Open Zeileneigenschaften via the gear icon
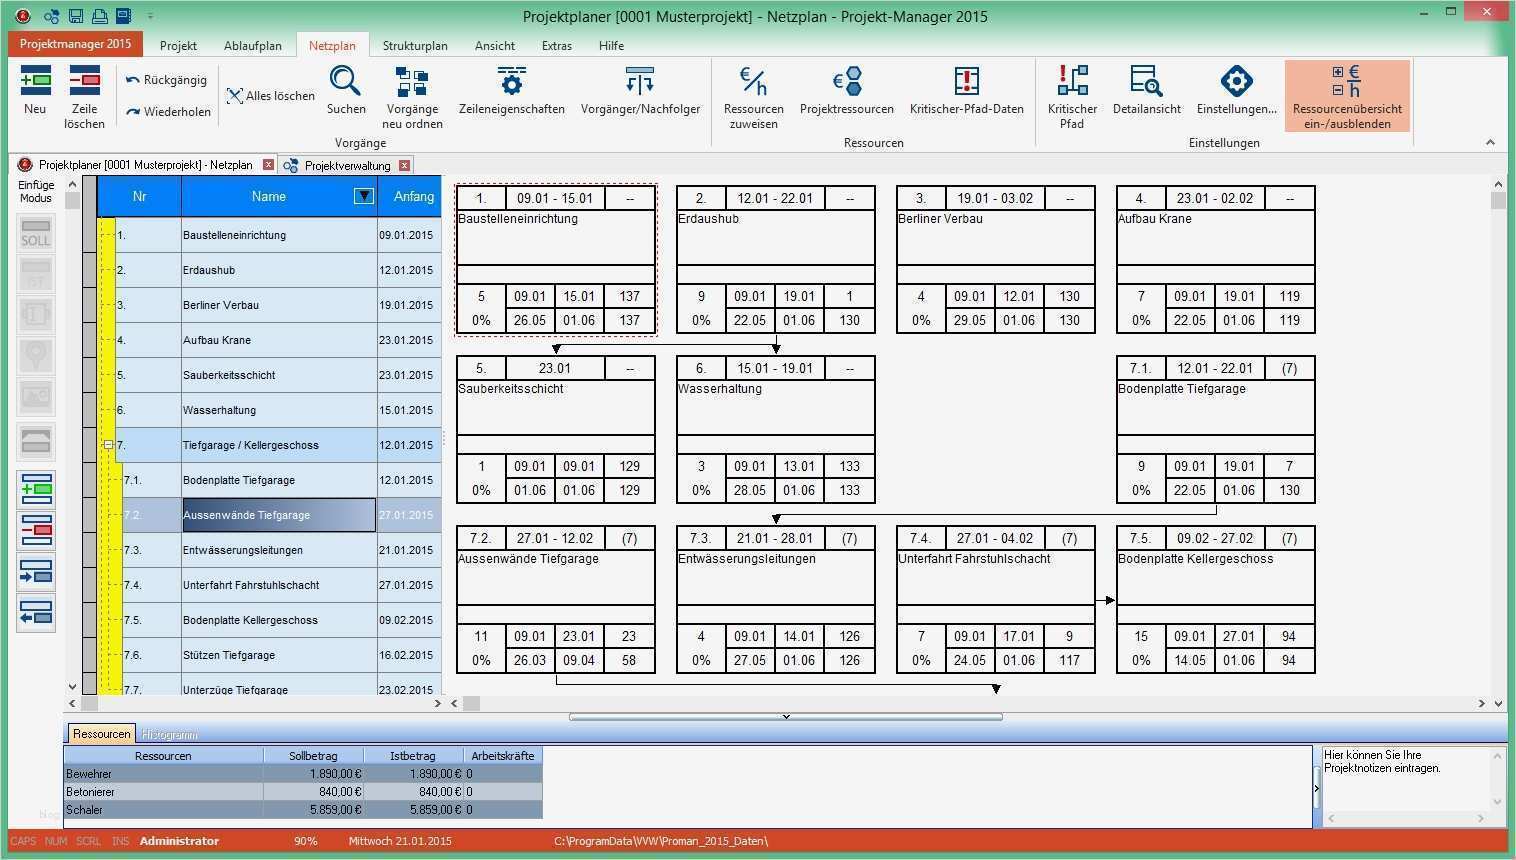 511,82
